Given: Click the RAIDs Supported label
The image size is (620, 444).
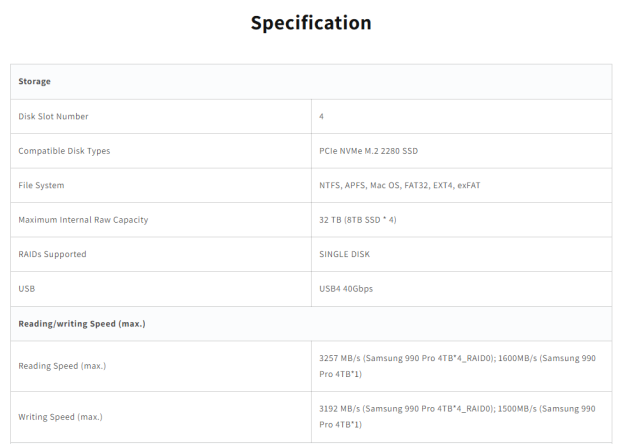Looking at the screenshot, I should click(x=52, y=254).
